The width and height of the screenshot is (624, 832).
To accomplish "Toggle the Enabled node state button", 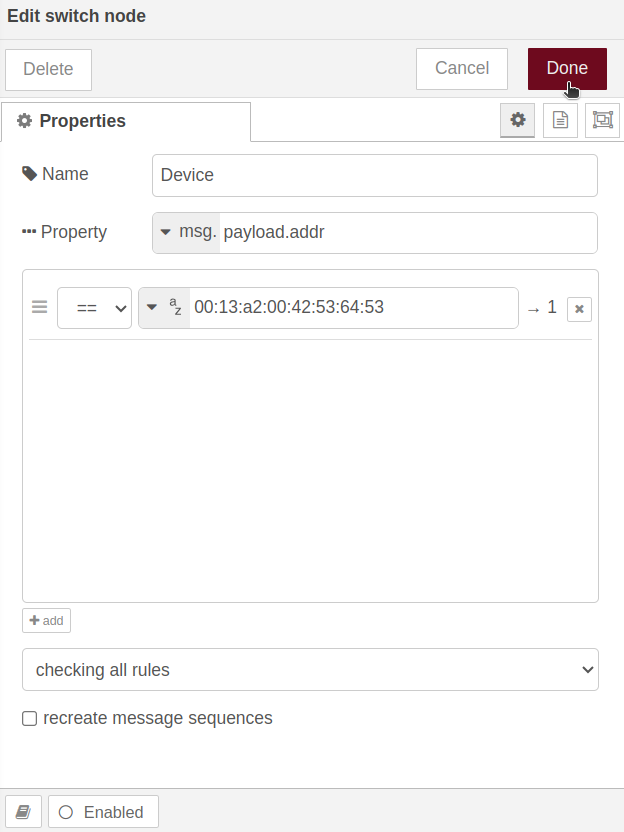I will [103, 811].
